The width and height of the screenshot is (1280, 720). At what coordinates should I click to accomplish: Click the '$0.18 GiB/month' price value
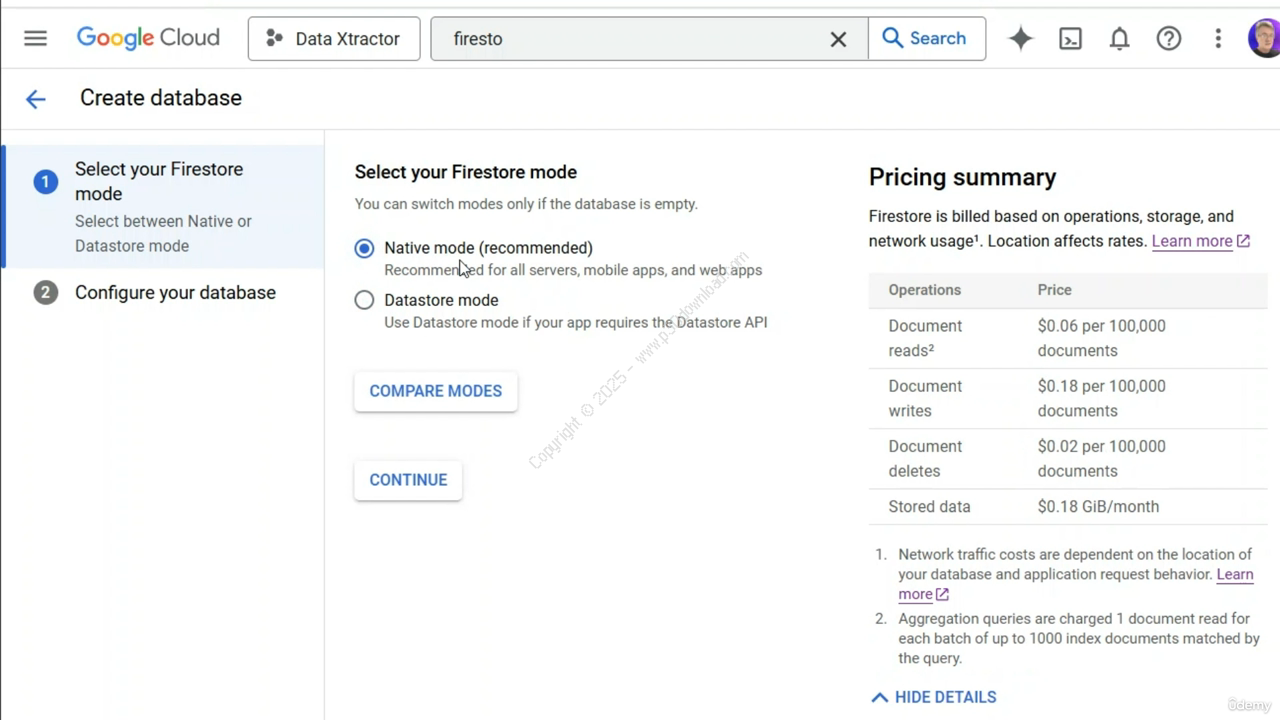[x=1098, y=506]
